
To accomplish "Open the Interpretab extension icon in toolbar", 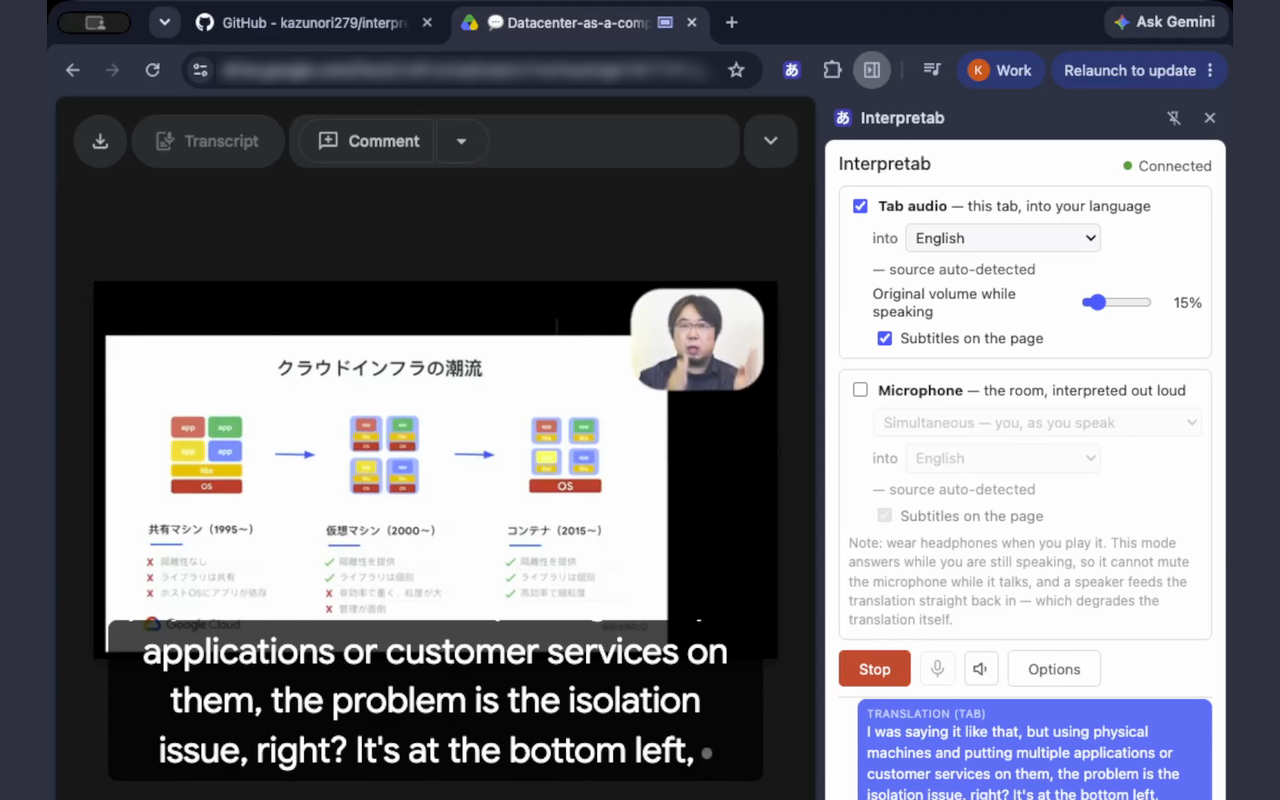I will (792, 70).
